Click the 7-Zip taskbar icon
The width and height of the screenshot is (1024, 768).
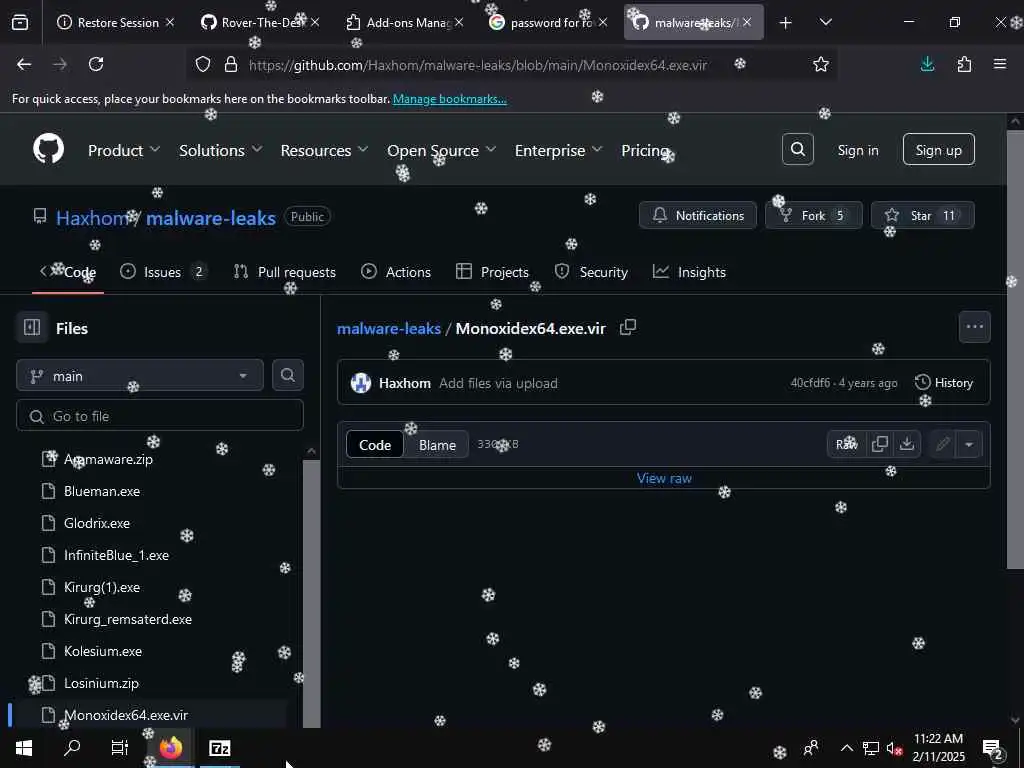[219, 748]
